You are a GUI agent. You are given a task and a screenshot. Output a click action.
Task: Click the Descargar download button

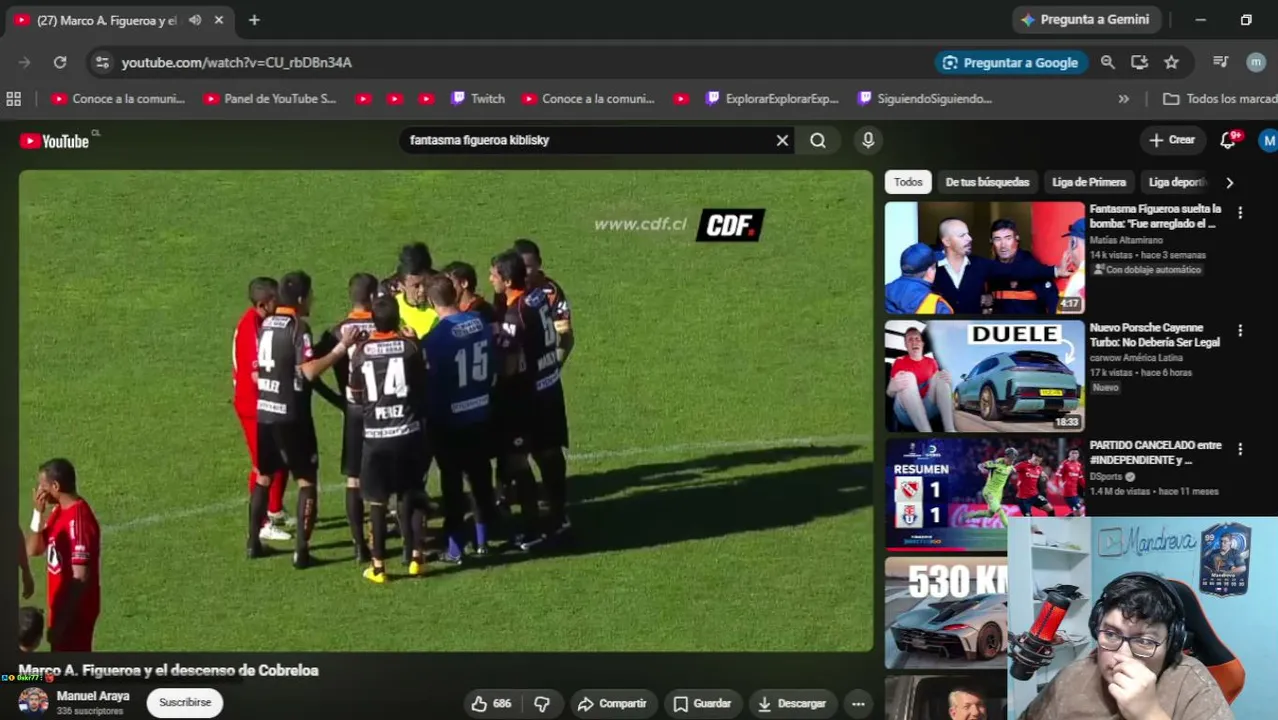click(792, 704)
